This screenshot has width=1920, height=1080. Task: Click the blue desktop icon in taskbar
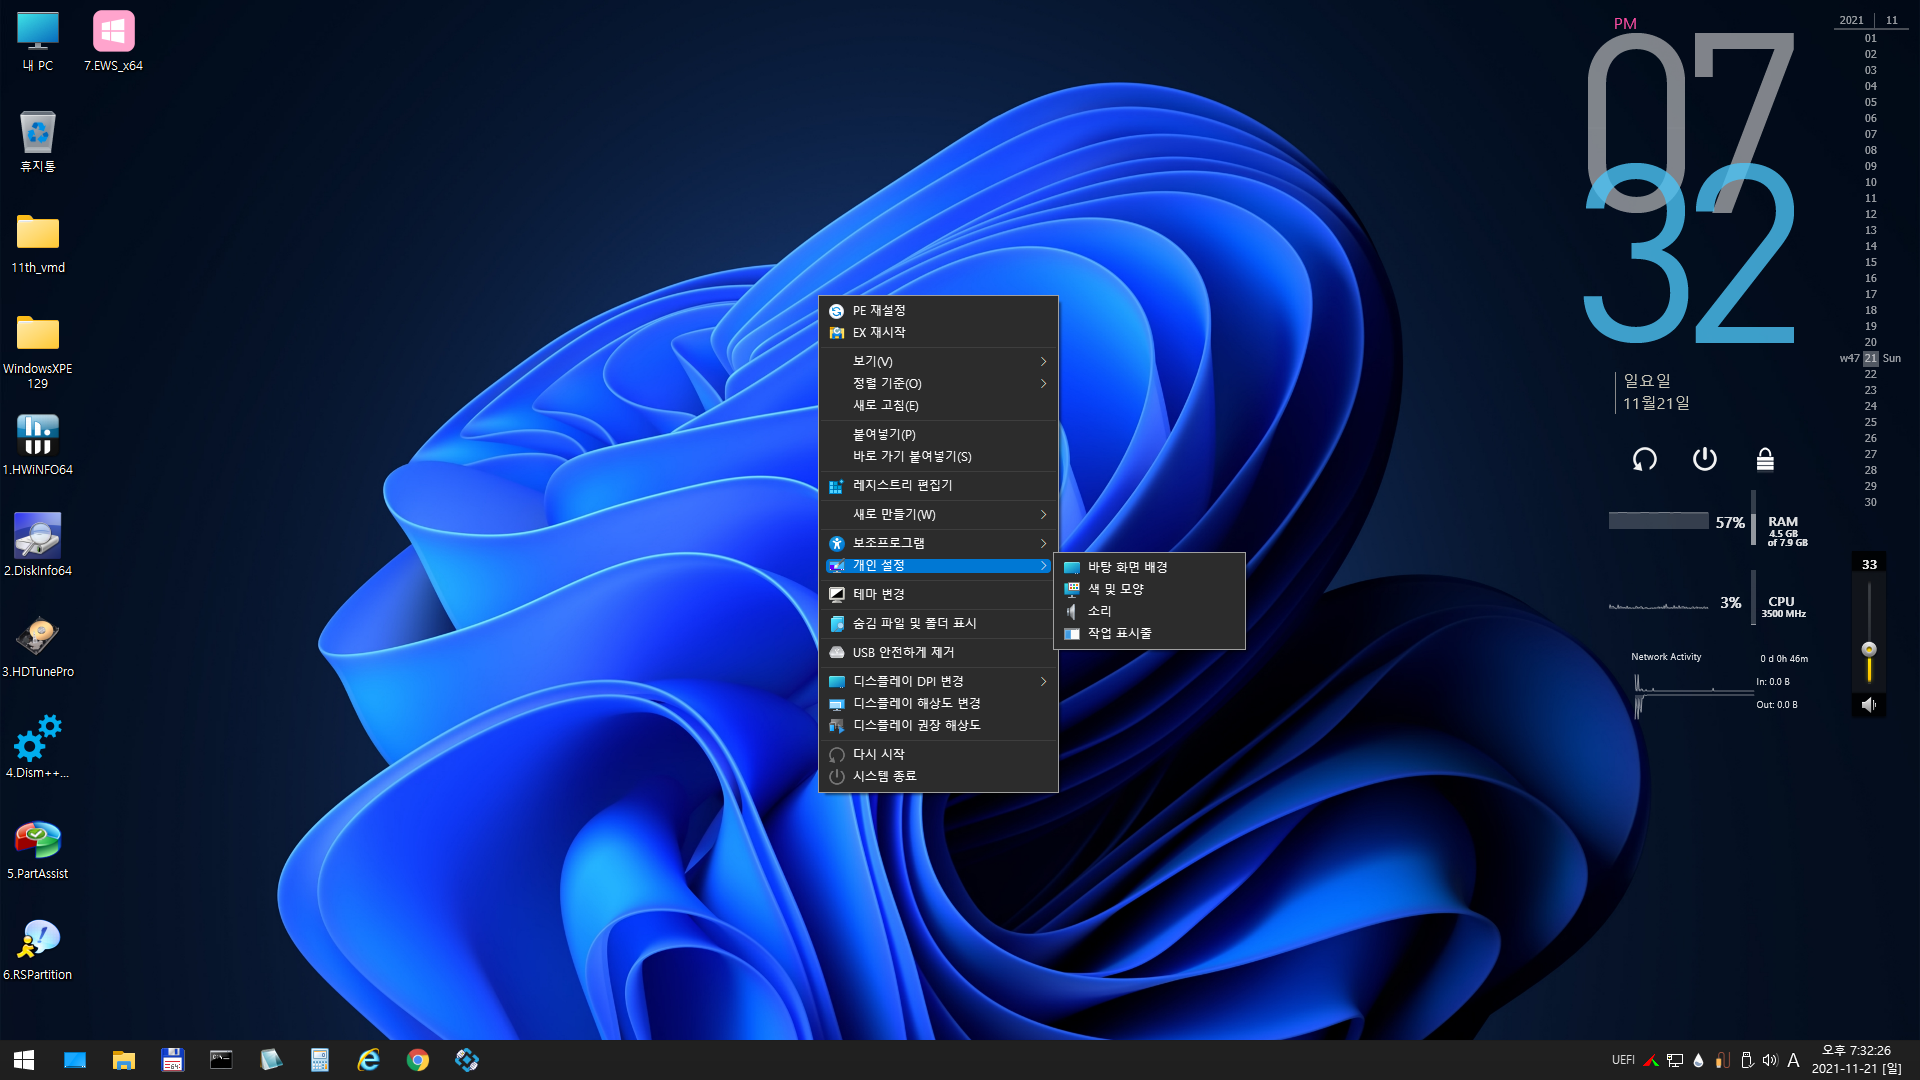pos(75,1060)
